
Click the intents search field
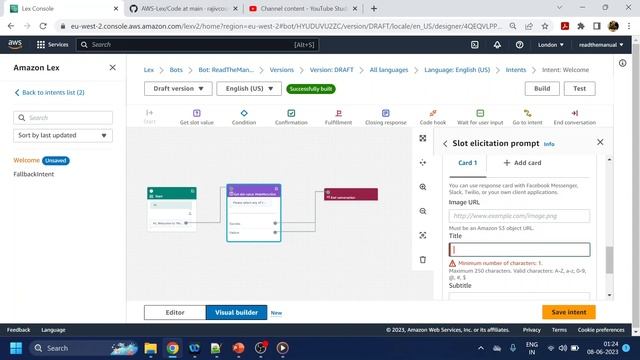[x=63, y=118]
